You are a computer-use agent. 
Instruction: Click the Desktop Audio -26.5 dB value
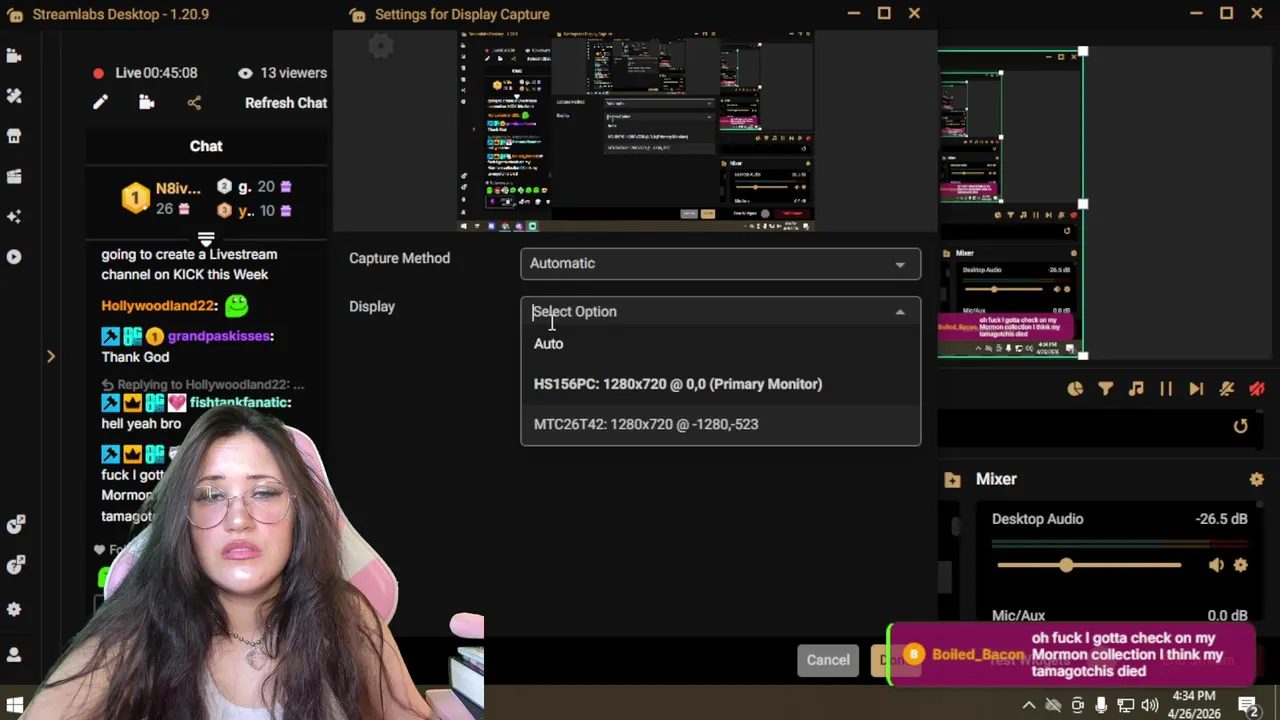click(x=1221, y=519)
